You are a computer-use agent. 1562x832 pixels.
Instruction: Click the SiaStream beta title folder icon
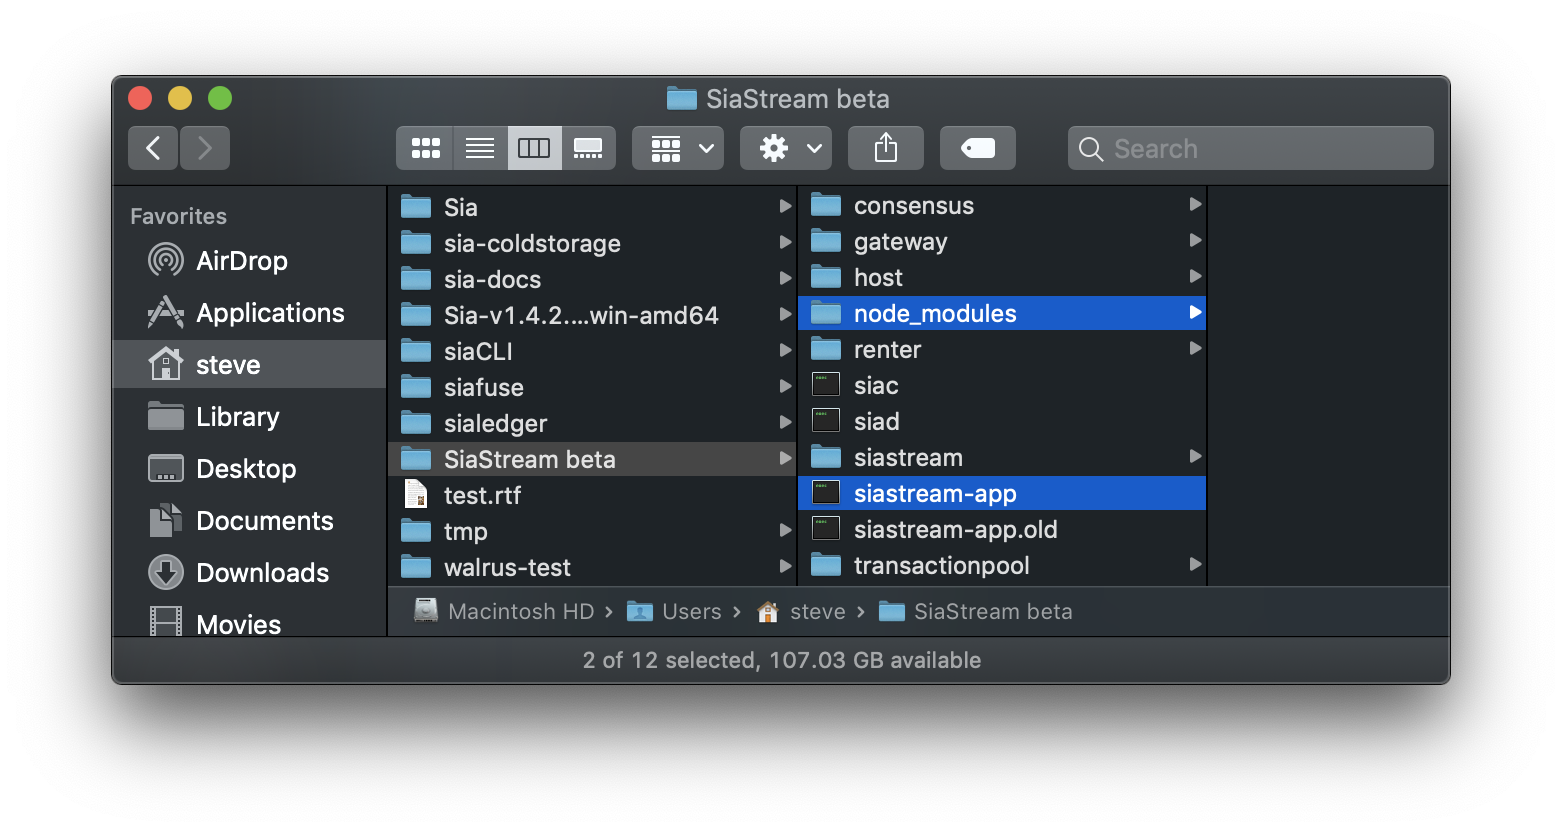point(682,98)
